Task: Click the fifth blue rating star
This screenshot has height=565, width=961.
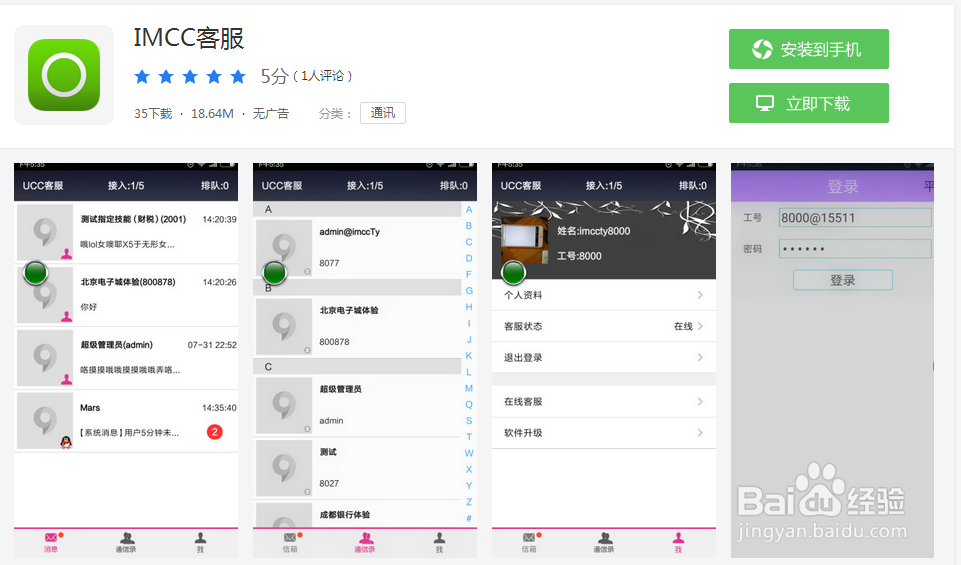Action: coord(238,77)
